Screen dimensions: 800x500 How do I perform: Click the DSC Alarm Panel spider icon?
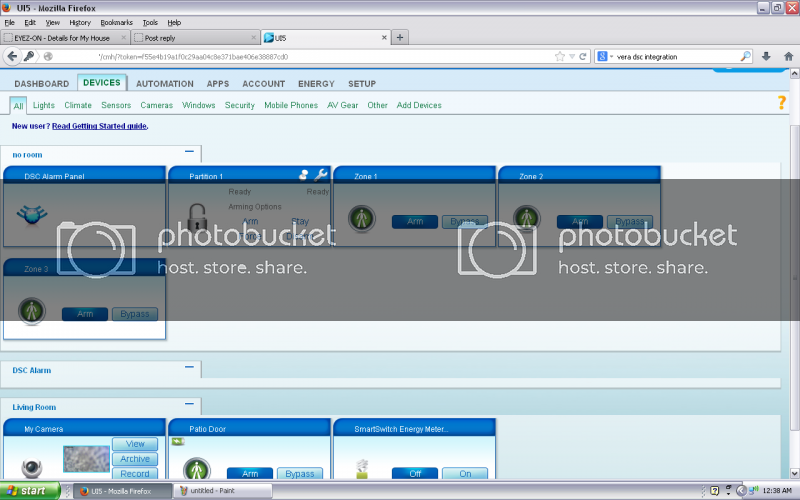coord(32,214)
